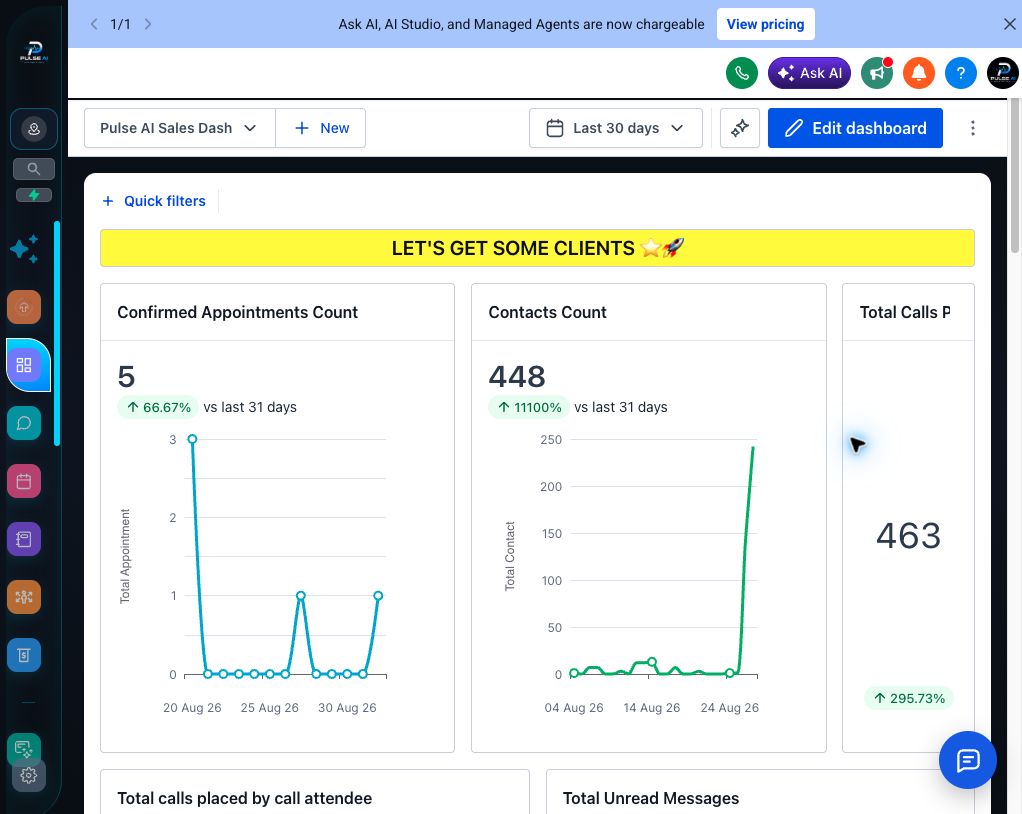Click 30 Aug 26 axis label
Image resolution: width=1022 pixels, height=814 pixels.
(347, 708)
